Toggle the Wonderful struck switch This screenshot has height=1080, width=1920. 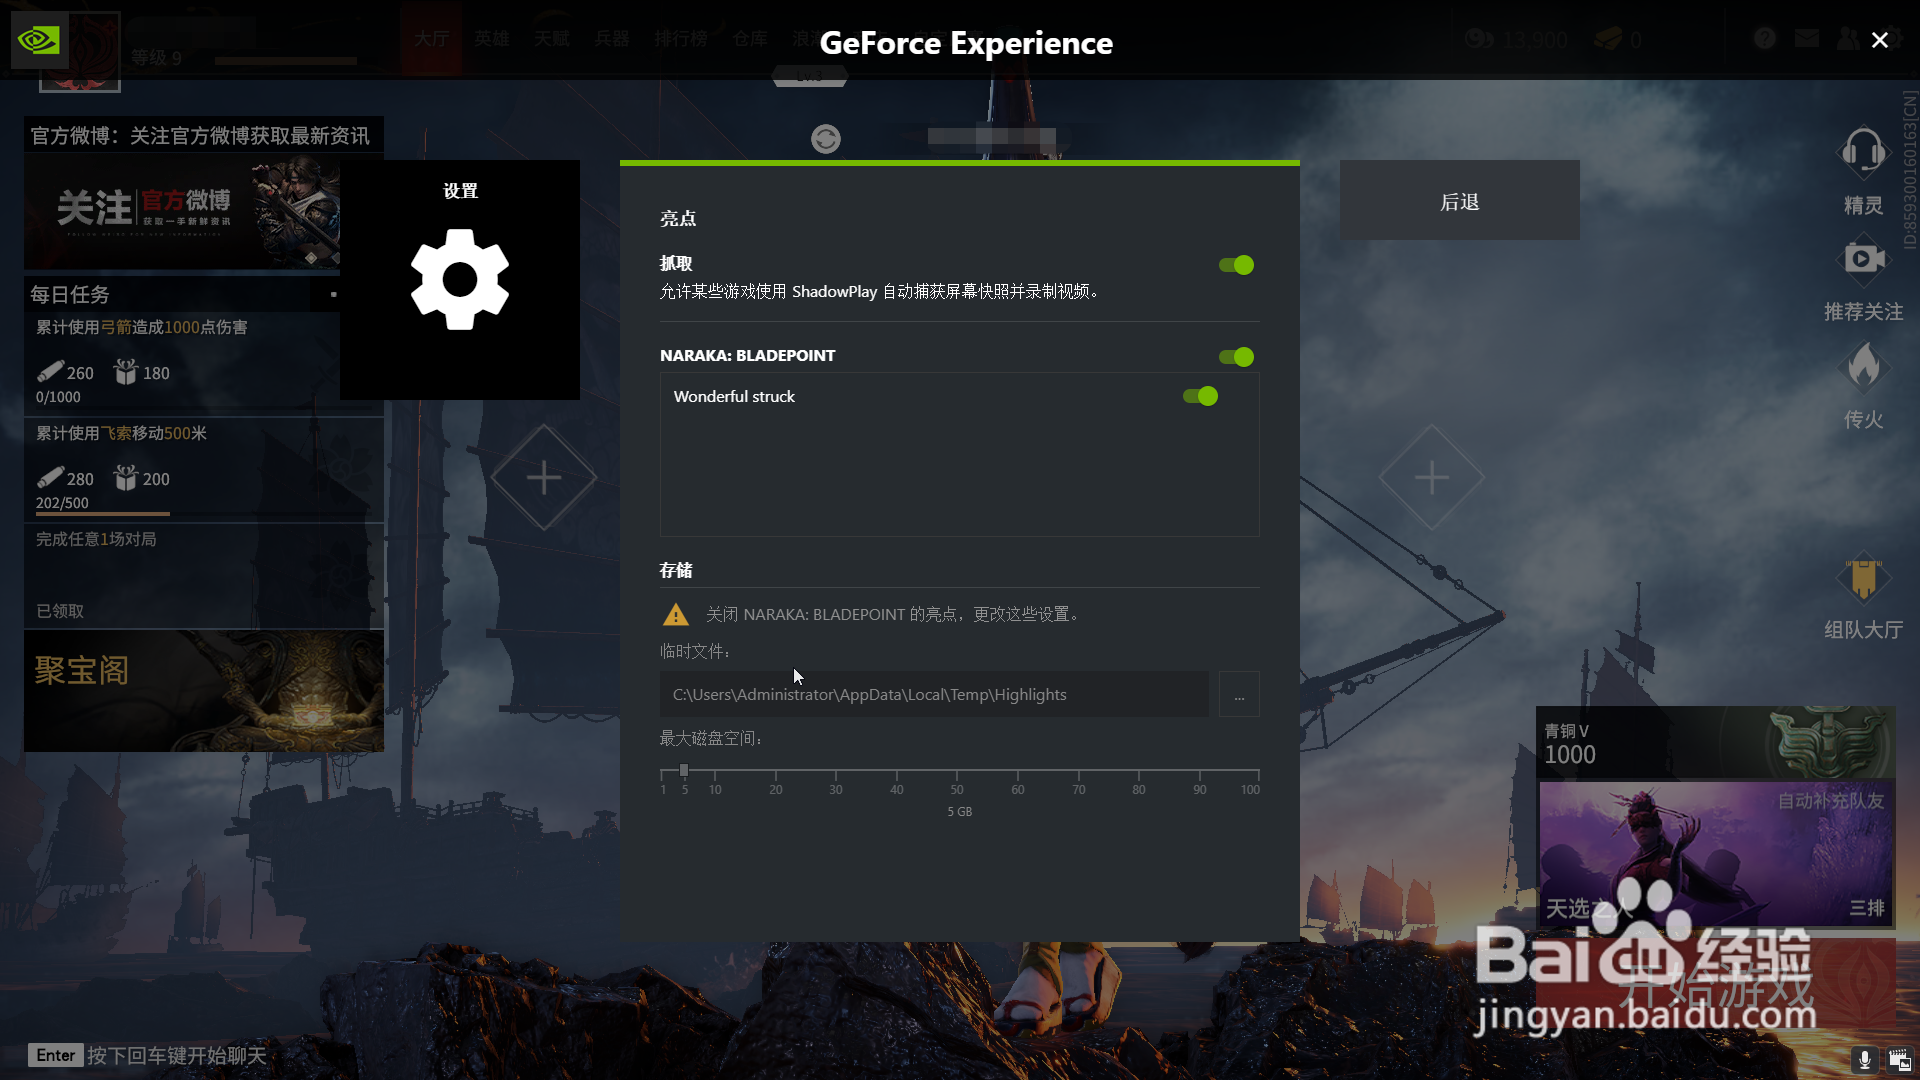click(x=1200, y=396)
